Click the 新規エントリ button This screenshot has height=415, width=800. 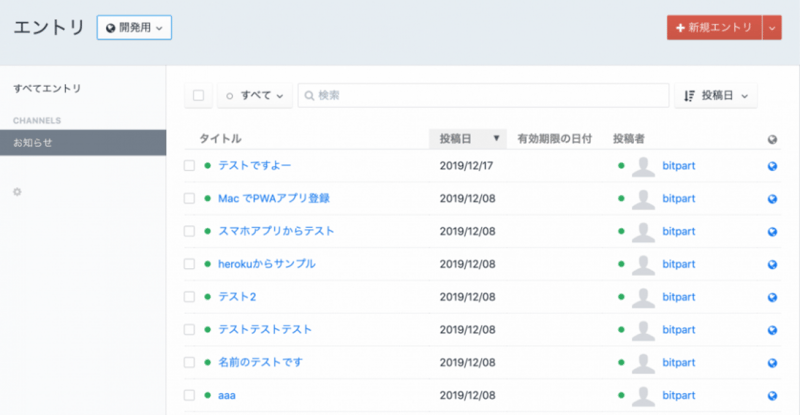click(713, 27)
